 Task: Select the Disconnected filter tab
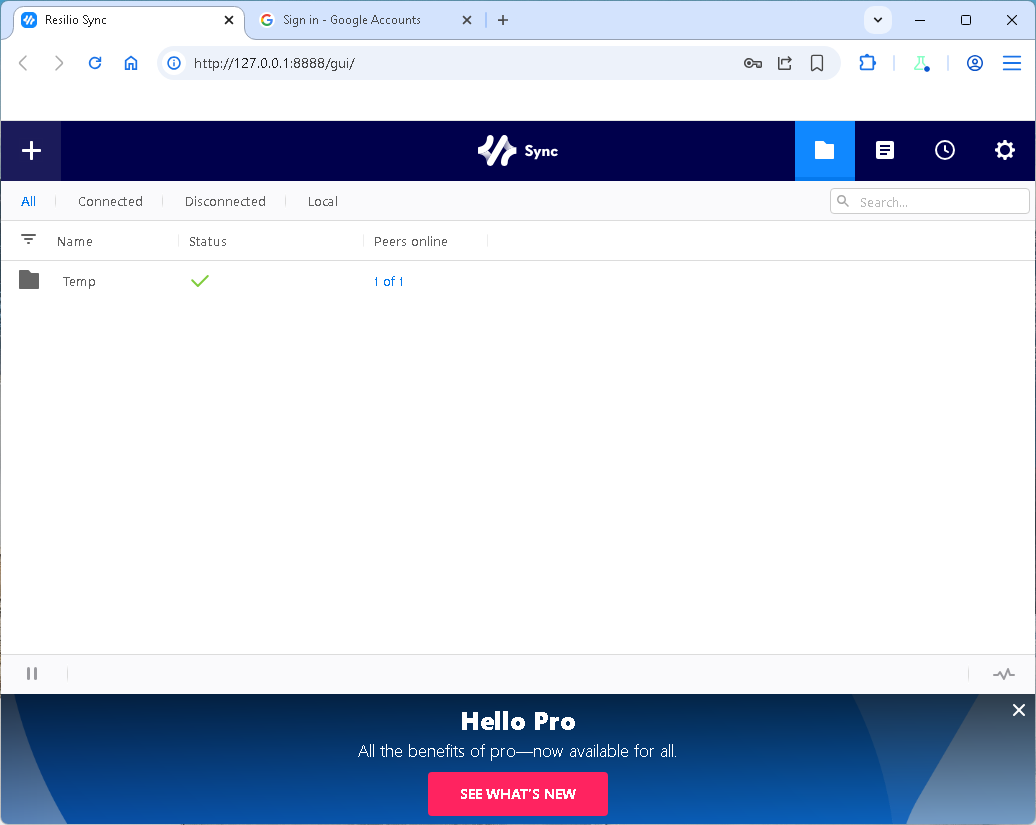(225, 201)
